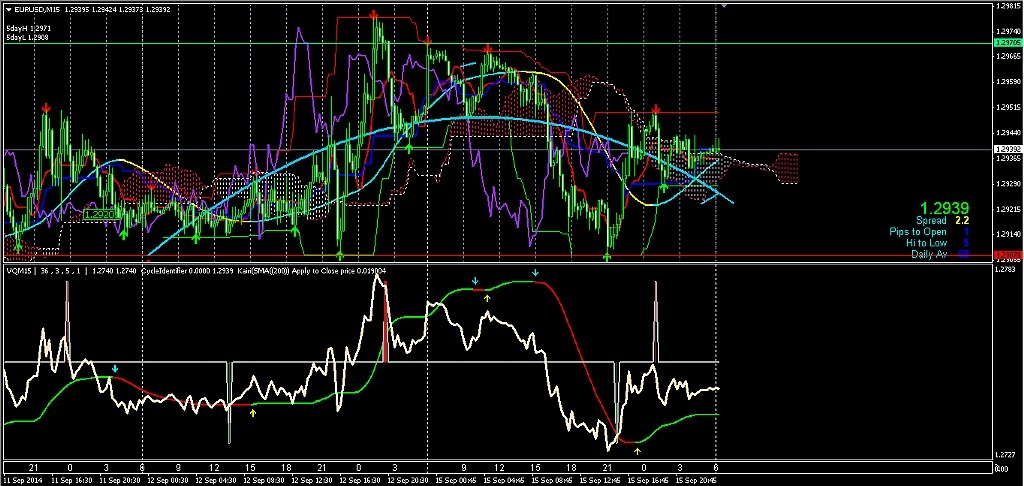
Task: Click the 11 Sep 2014 date label
Action: click(x=21, y=479)
